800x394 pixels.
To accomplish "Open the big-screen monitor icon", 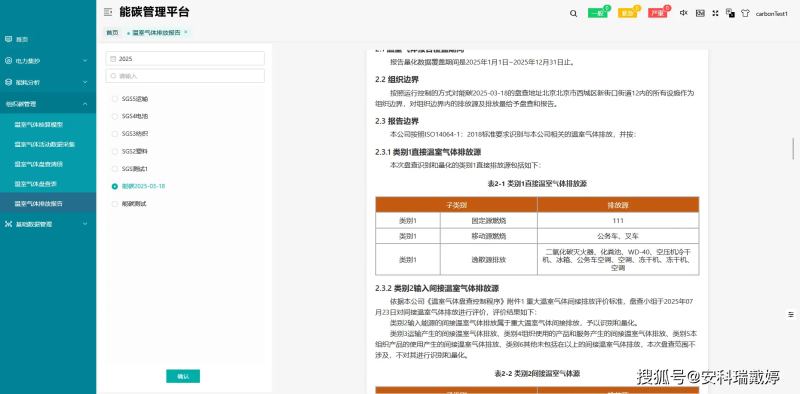I will [x=700, y=13].
